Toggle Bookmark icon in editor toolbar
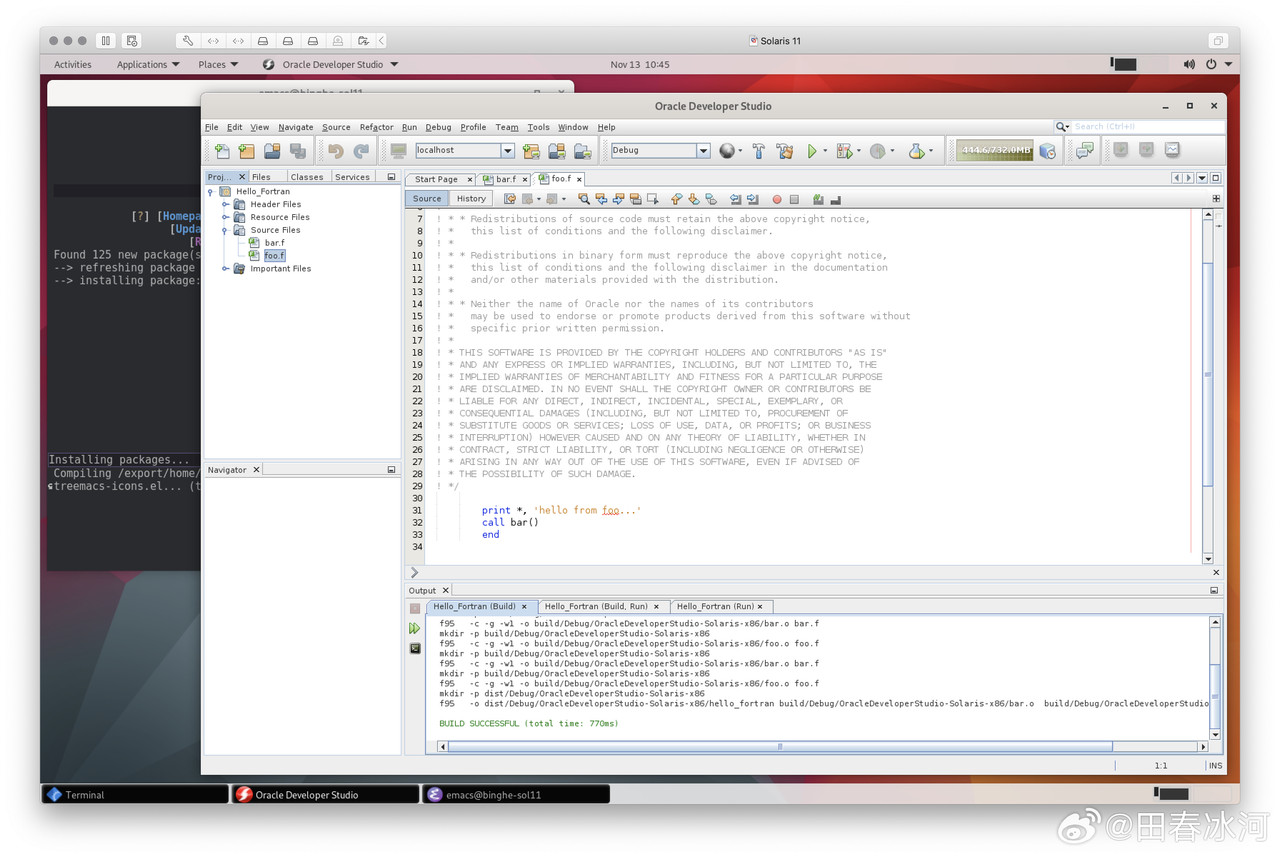The image size is (1280, 857). (711, 199)
